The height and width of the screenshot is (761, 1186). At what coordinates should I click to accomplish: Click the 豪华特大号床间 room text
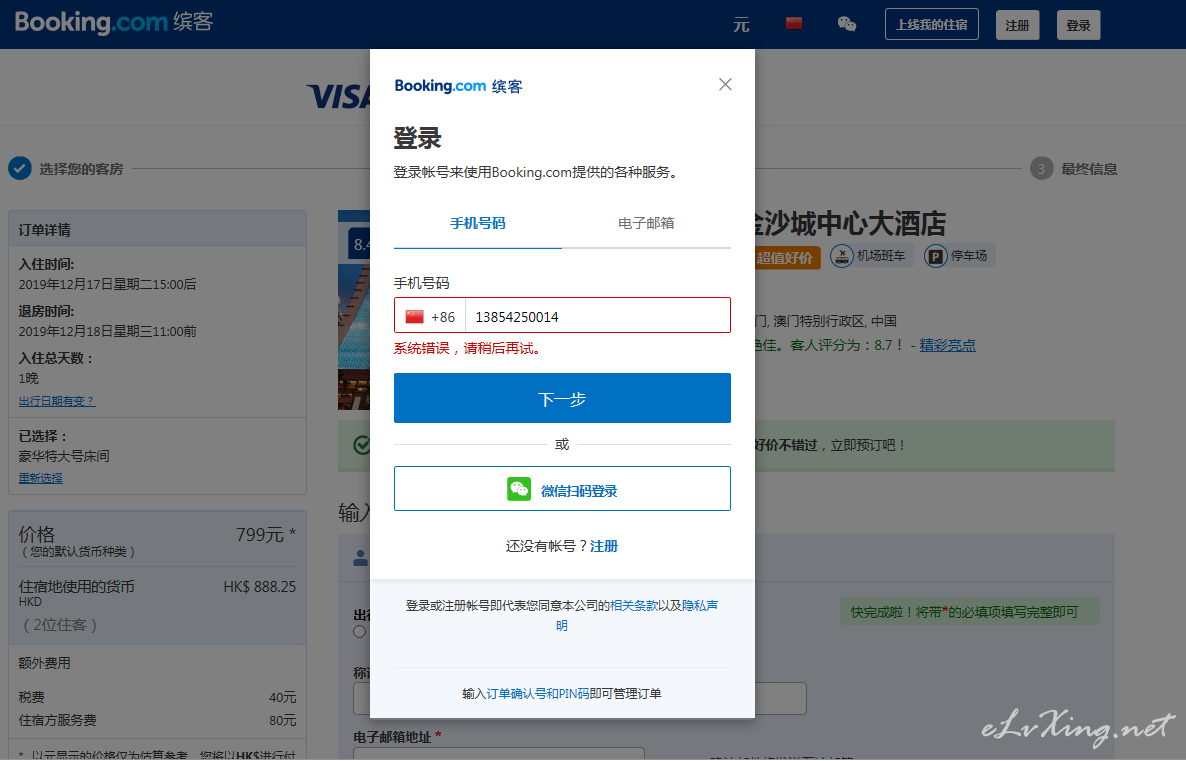tap(64, 456)
